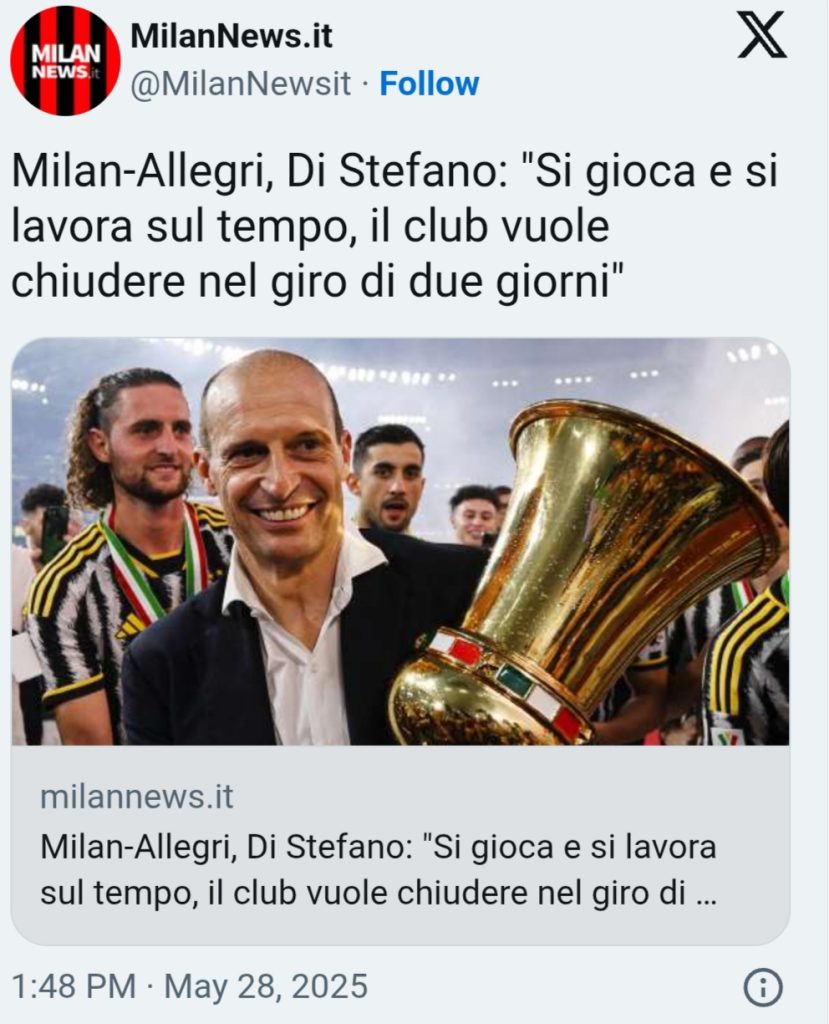The image size is (829, 1024).
Task: Click the tweet headline text about Milan-Allegri
Action: [x=395, y=227]
